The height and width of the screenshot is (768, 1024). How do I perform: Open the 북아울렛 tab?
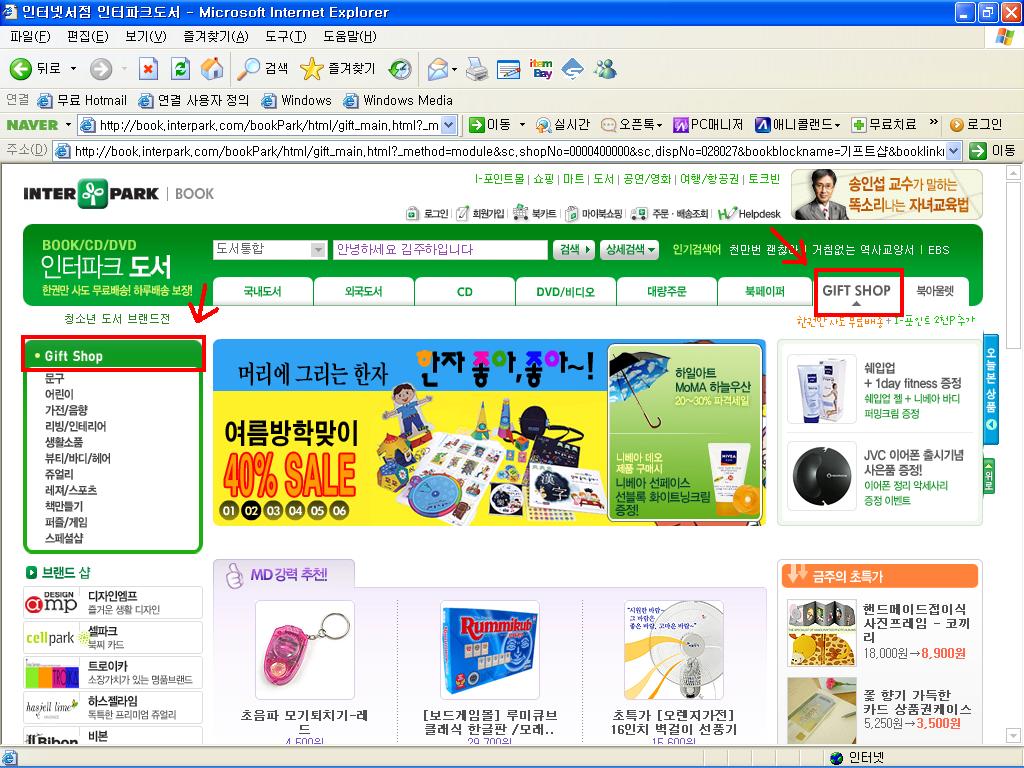tap(935, 291)
